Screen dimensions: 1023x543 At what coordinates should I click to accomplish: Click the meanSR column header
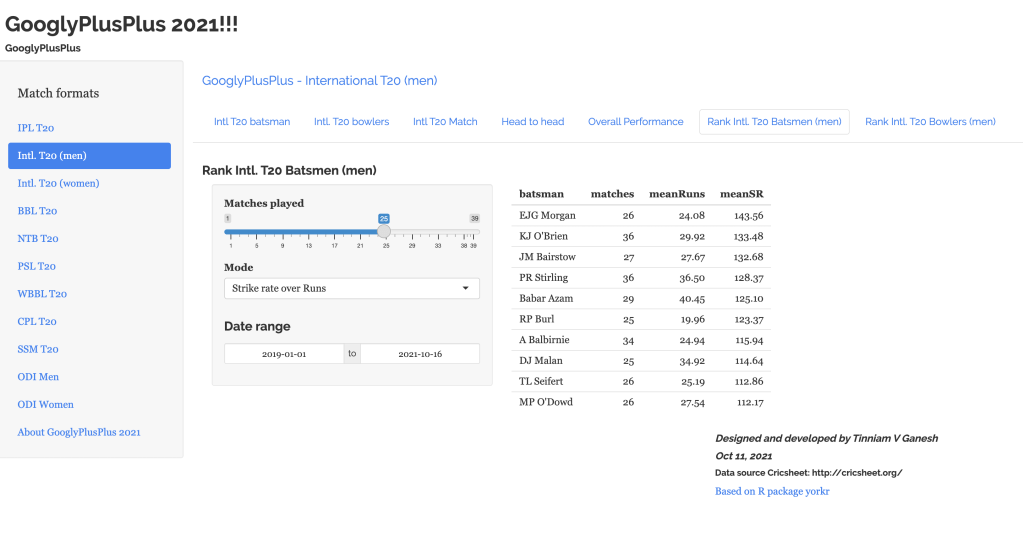click(x=741, y=194)
